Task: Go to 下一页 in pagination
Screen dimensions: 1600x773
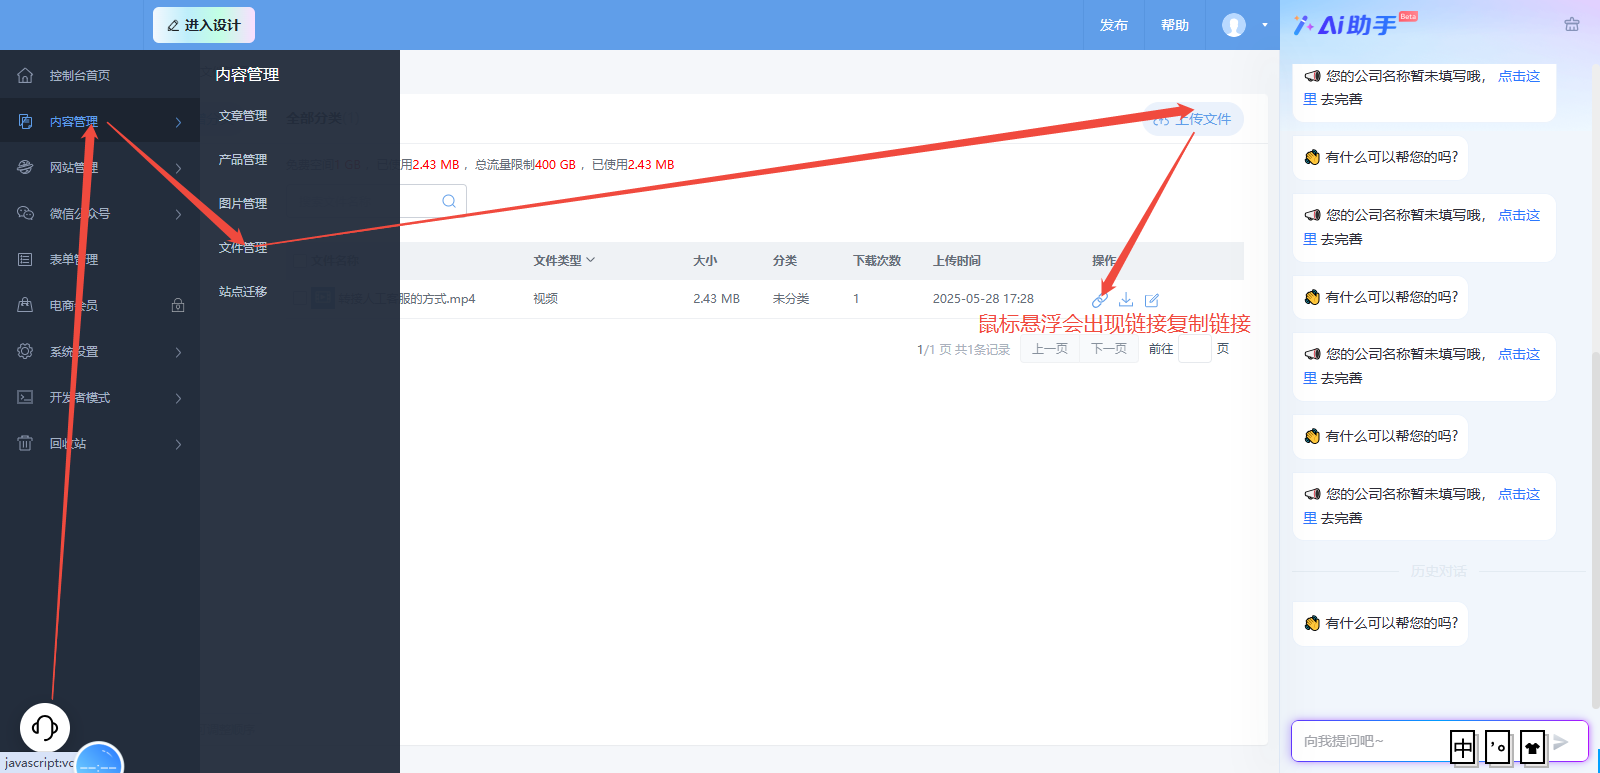Action: click(1109, 349)
